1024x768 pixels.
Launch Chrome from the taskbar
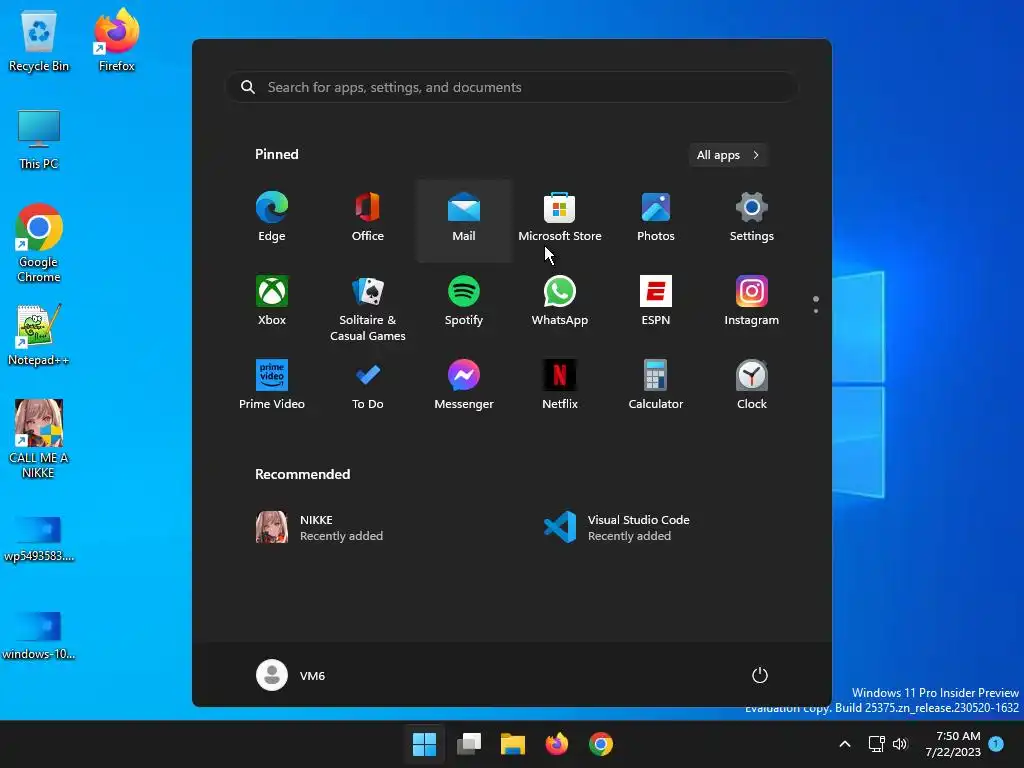601,744
